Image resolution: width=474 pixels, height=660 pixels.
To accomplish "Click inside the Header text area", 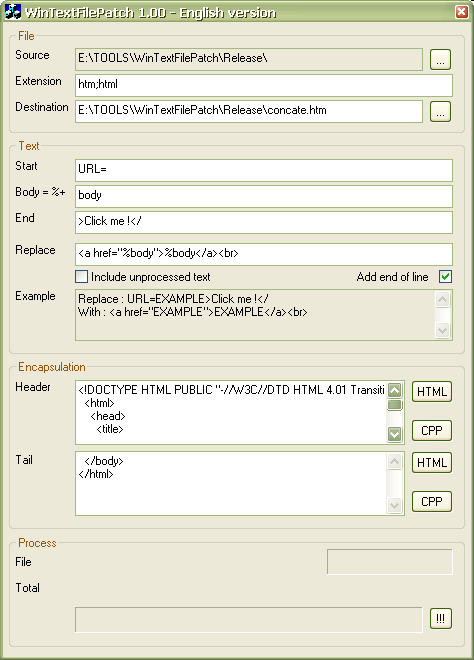I will pyautogui.click(x=231, y=412).
